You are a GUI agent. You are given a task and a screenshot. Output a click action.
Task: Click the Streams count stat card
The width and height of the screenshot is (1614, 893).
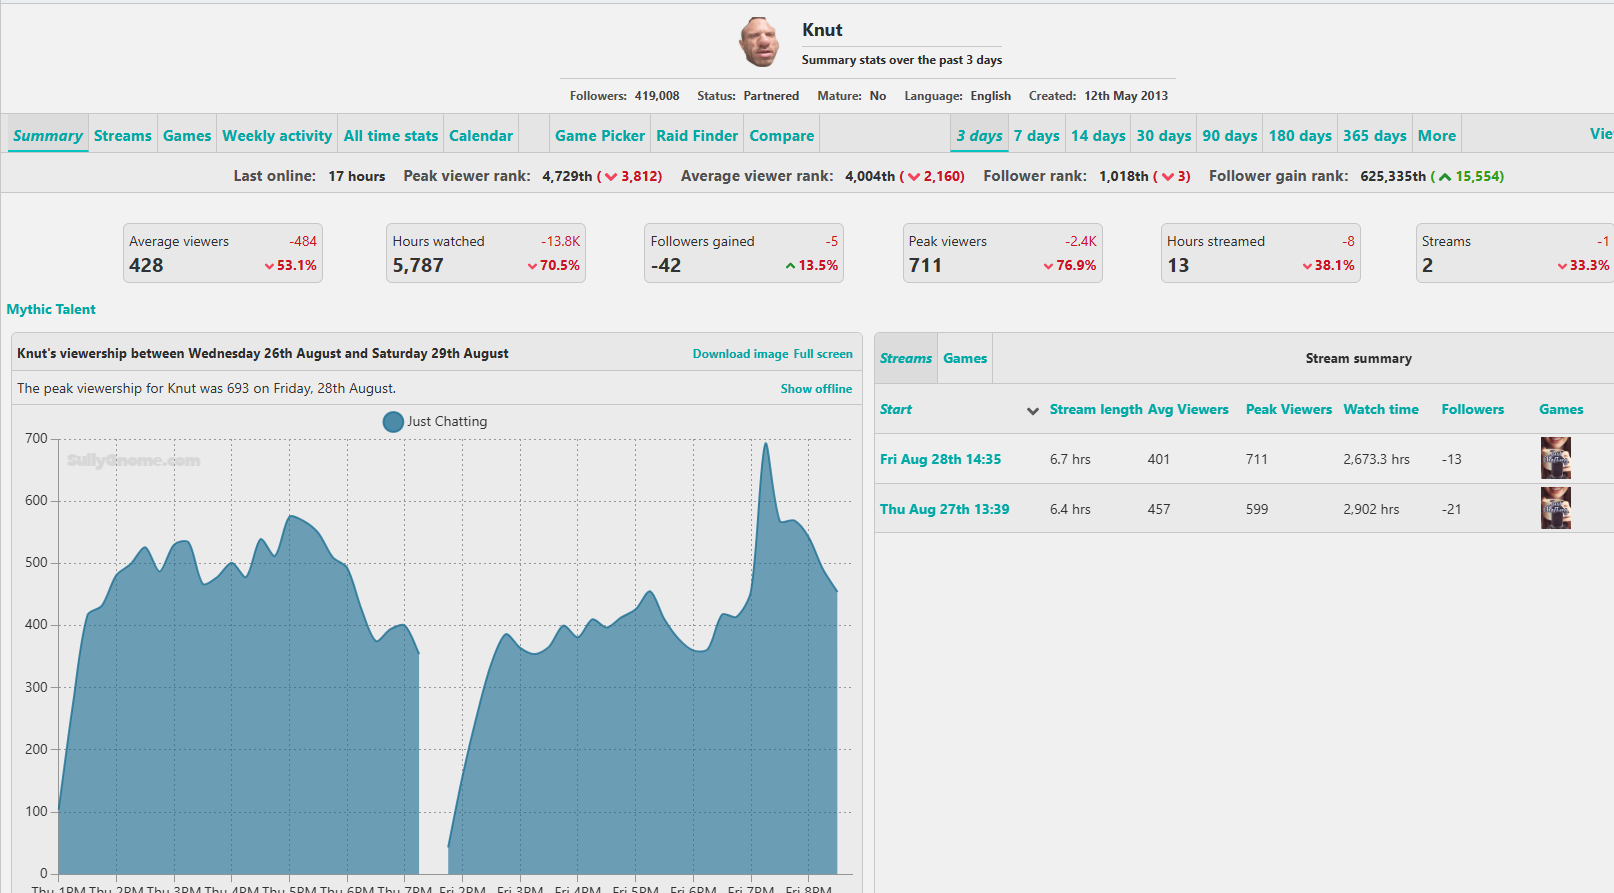point(1515,253)
